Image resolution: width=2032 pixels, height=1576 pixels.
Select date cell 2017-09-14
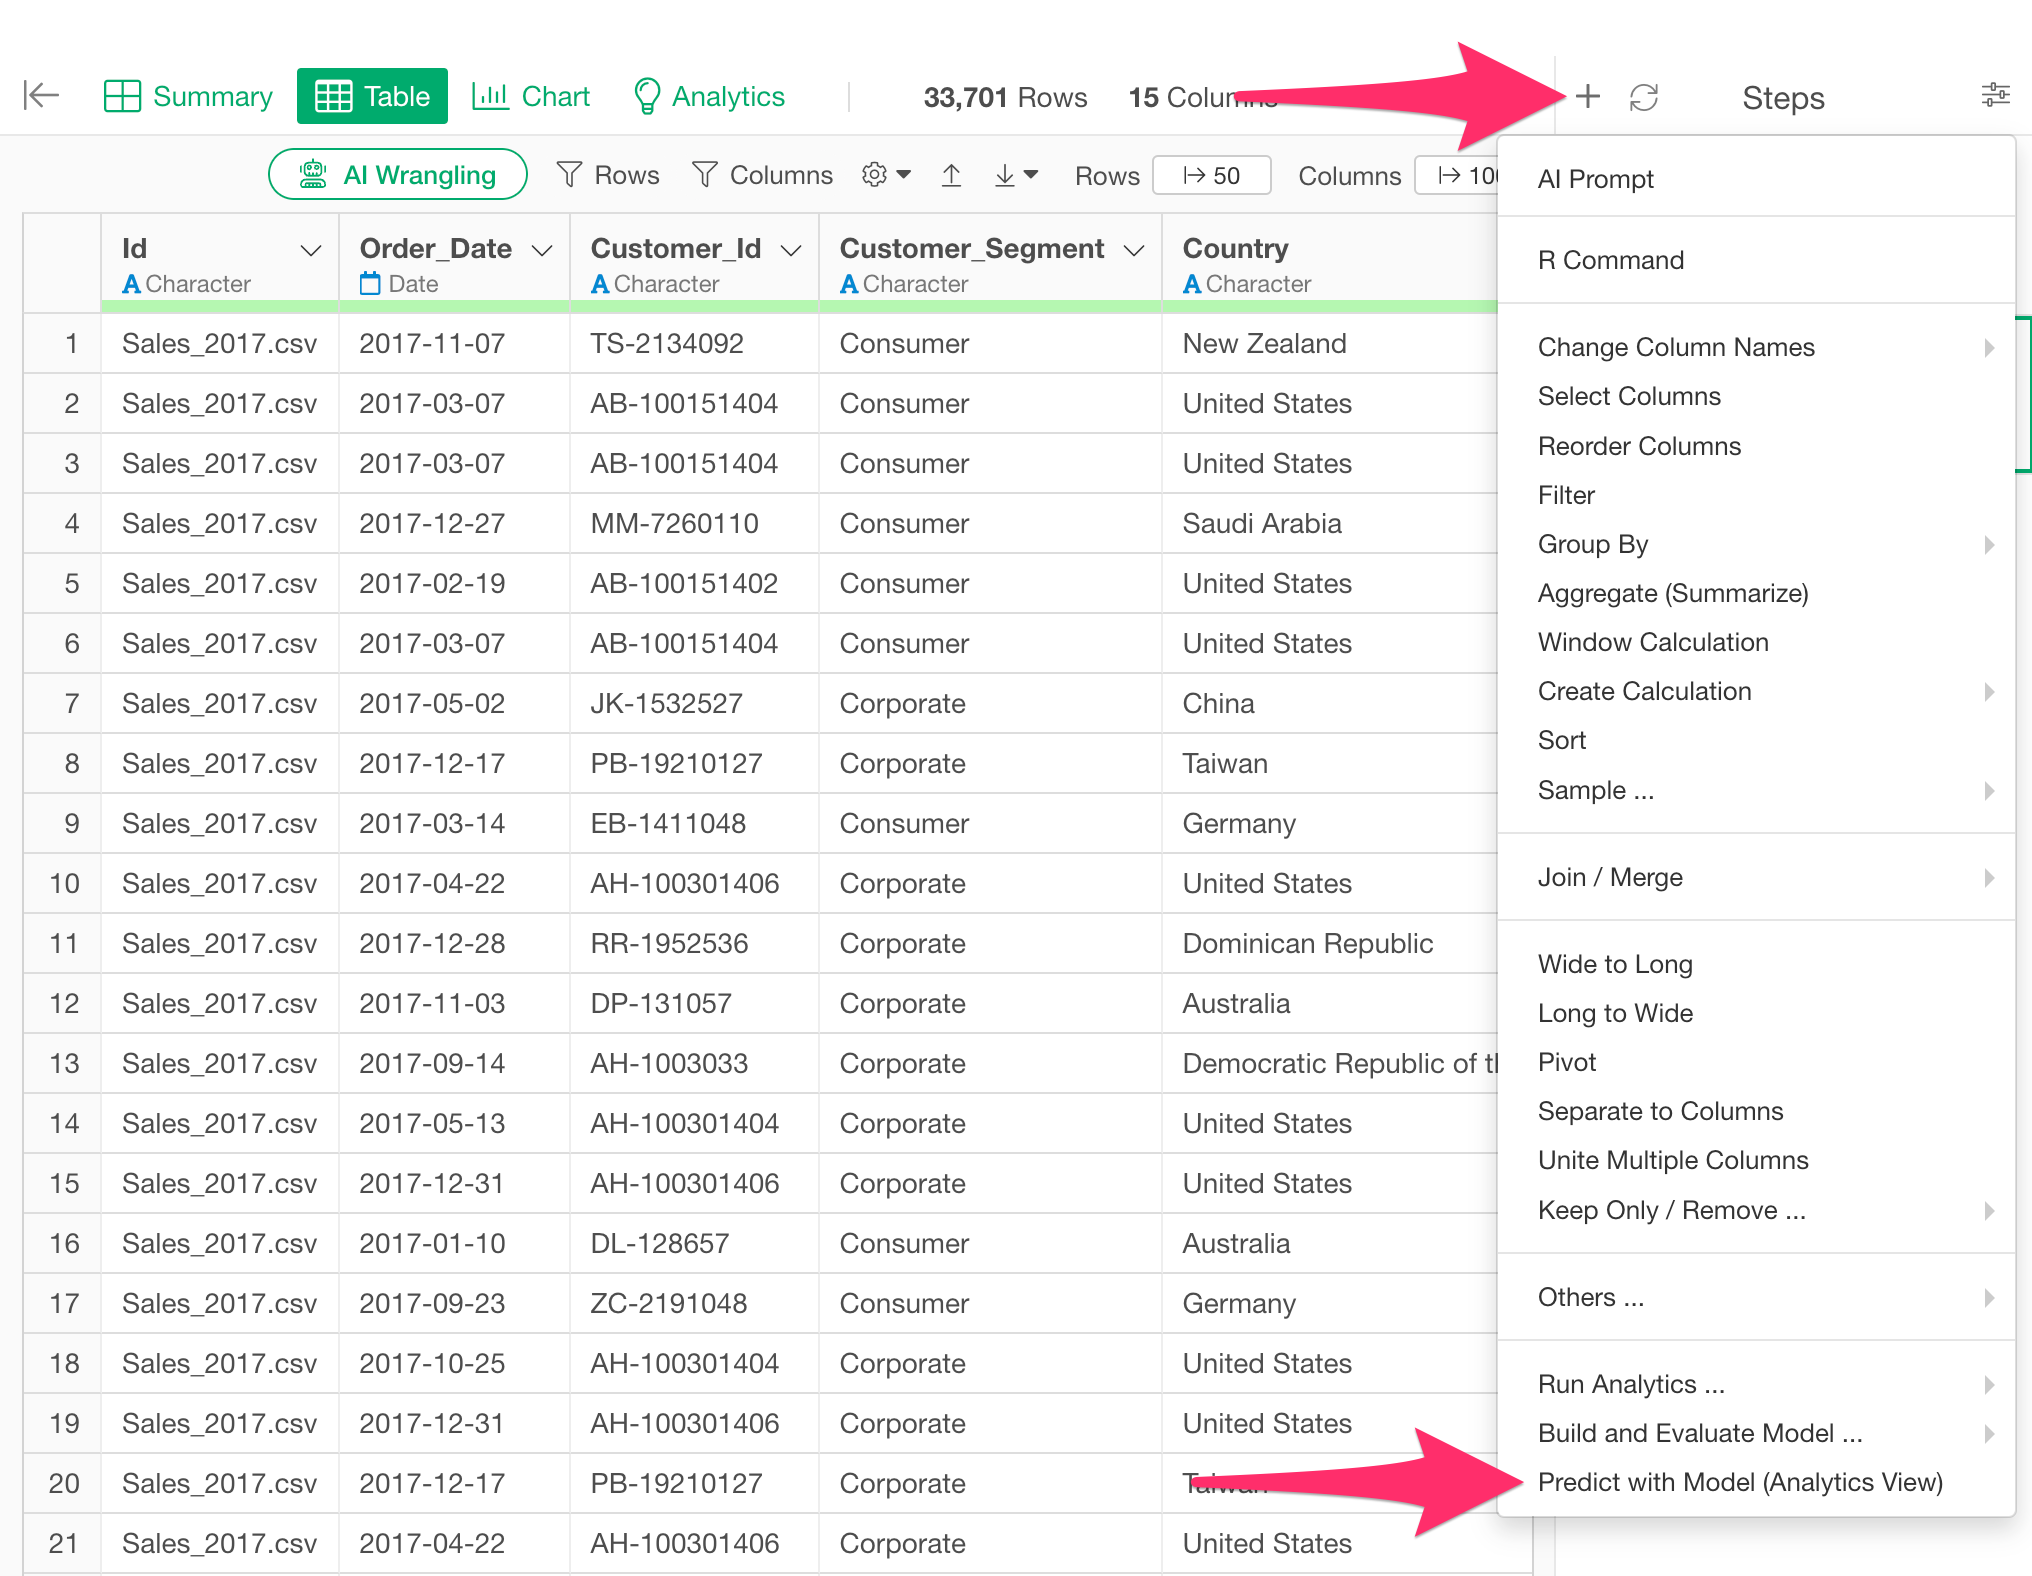coord(454,1063)
